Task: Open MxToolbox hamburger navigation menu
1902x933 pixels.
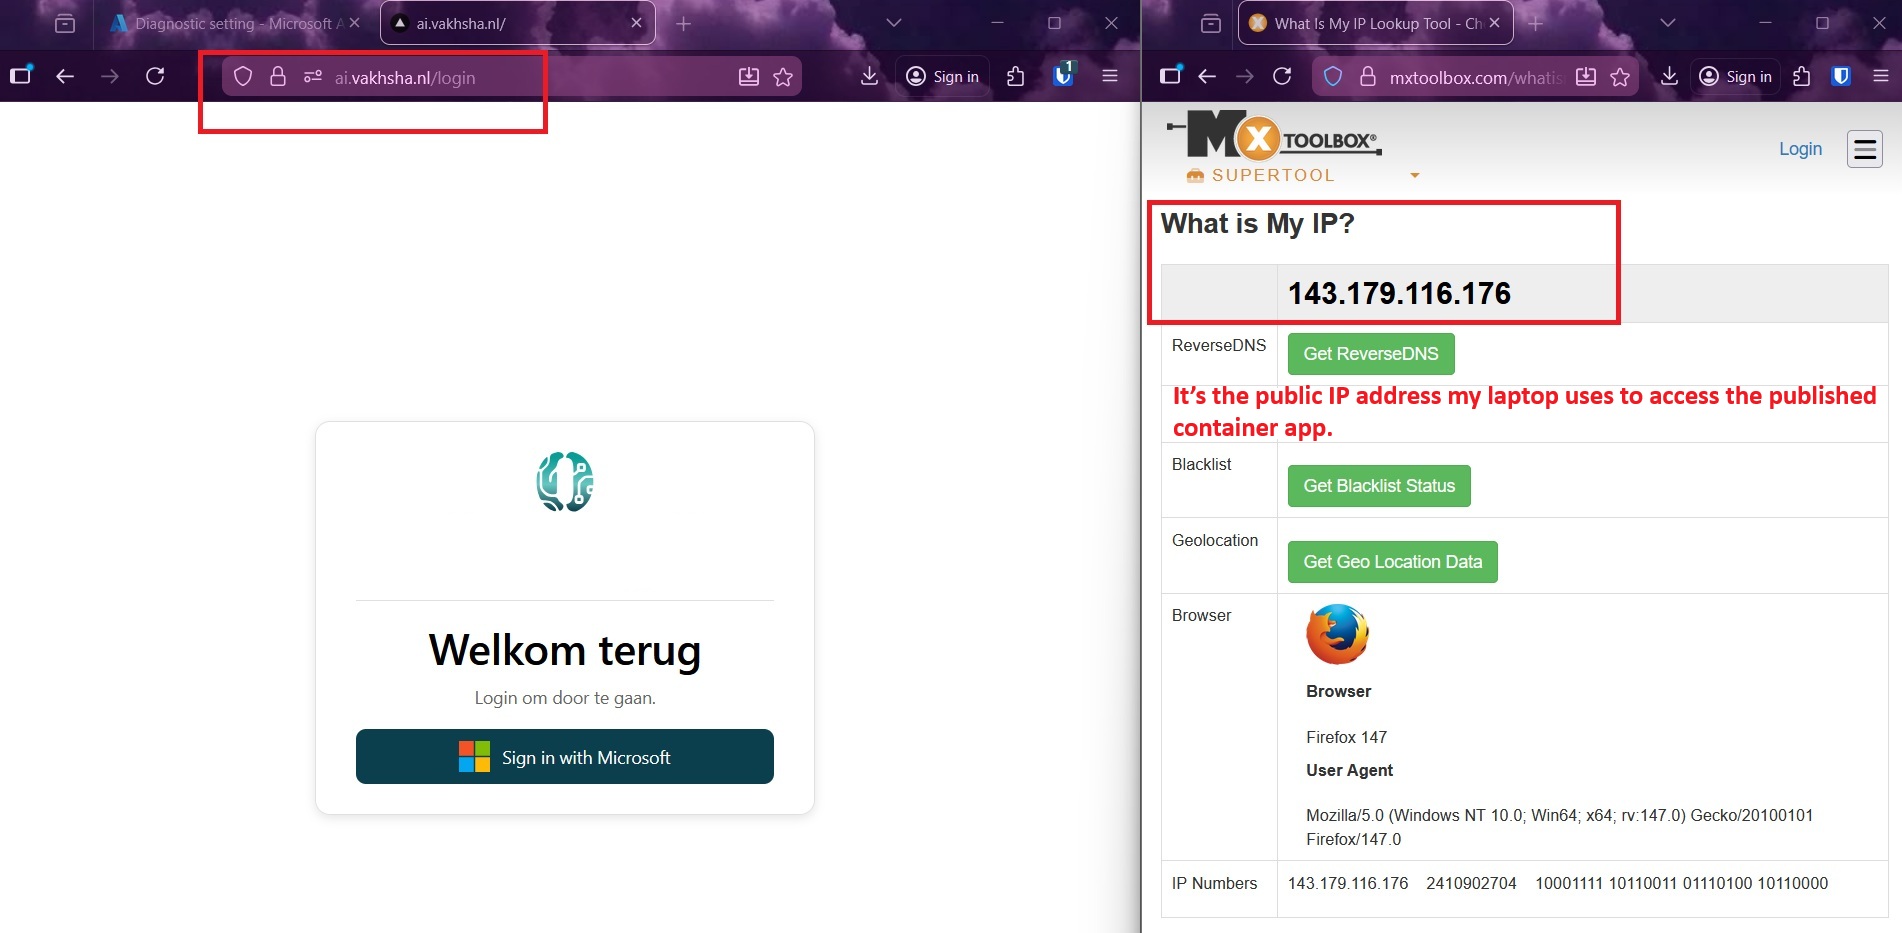Action: pyautogui.click(x=1864, y=149)
